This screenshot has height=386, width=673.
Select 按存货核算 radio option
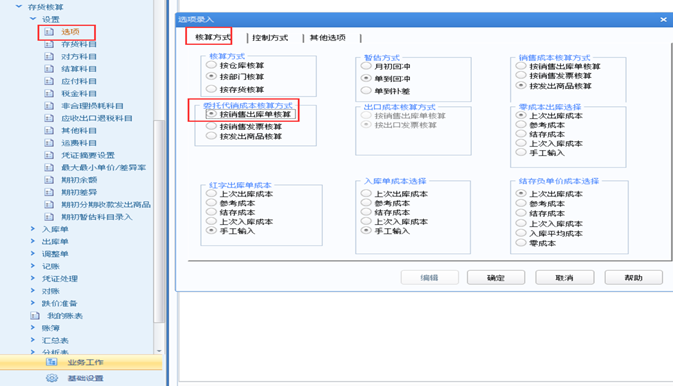point(211,89)
